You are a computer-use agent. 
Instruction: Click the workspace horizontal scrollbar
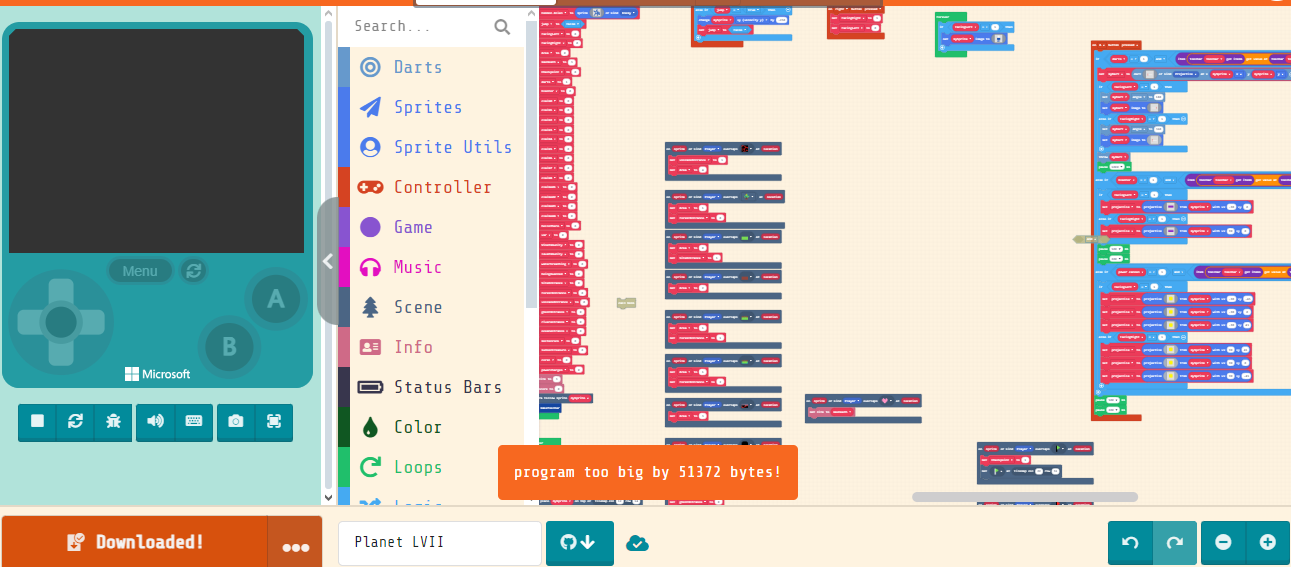pyautogui.click(x=1025, y=497)
